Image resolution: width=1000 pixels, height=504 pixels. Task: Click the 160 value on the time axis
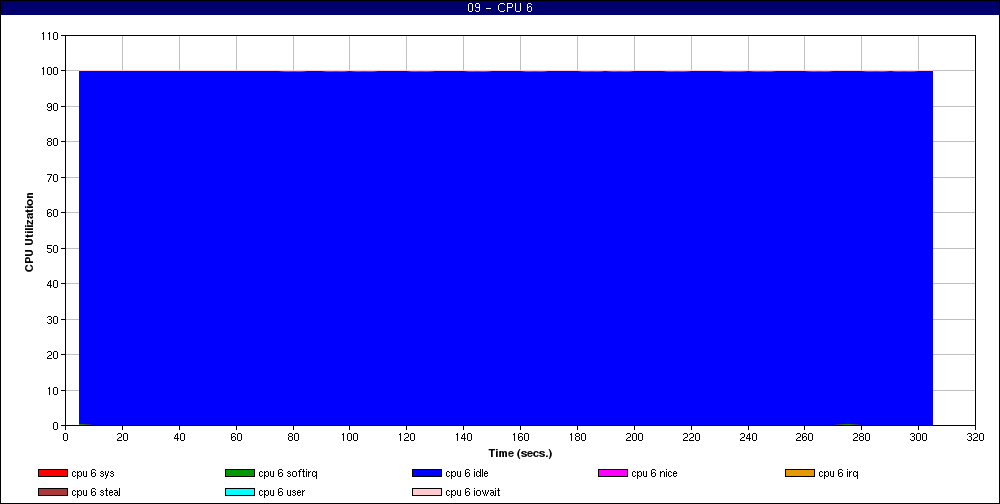coord(520,437)
